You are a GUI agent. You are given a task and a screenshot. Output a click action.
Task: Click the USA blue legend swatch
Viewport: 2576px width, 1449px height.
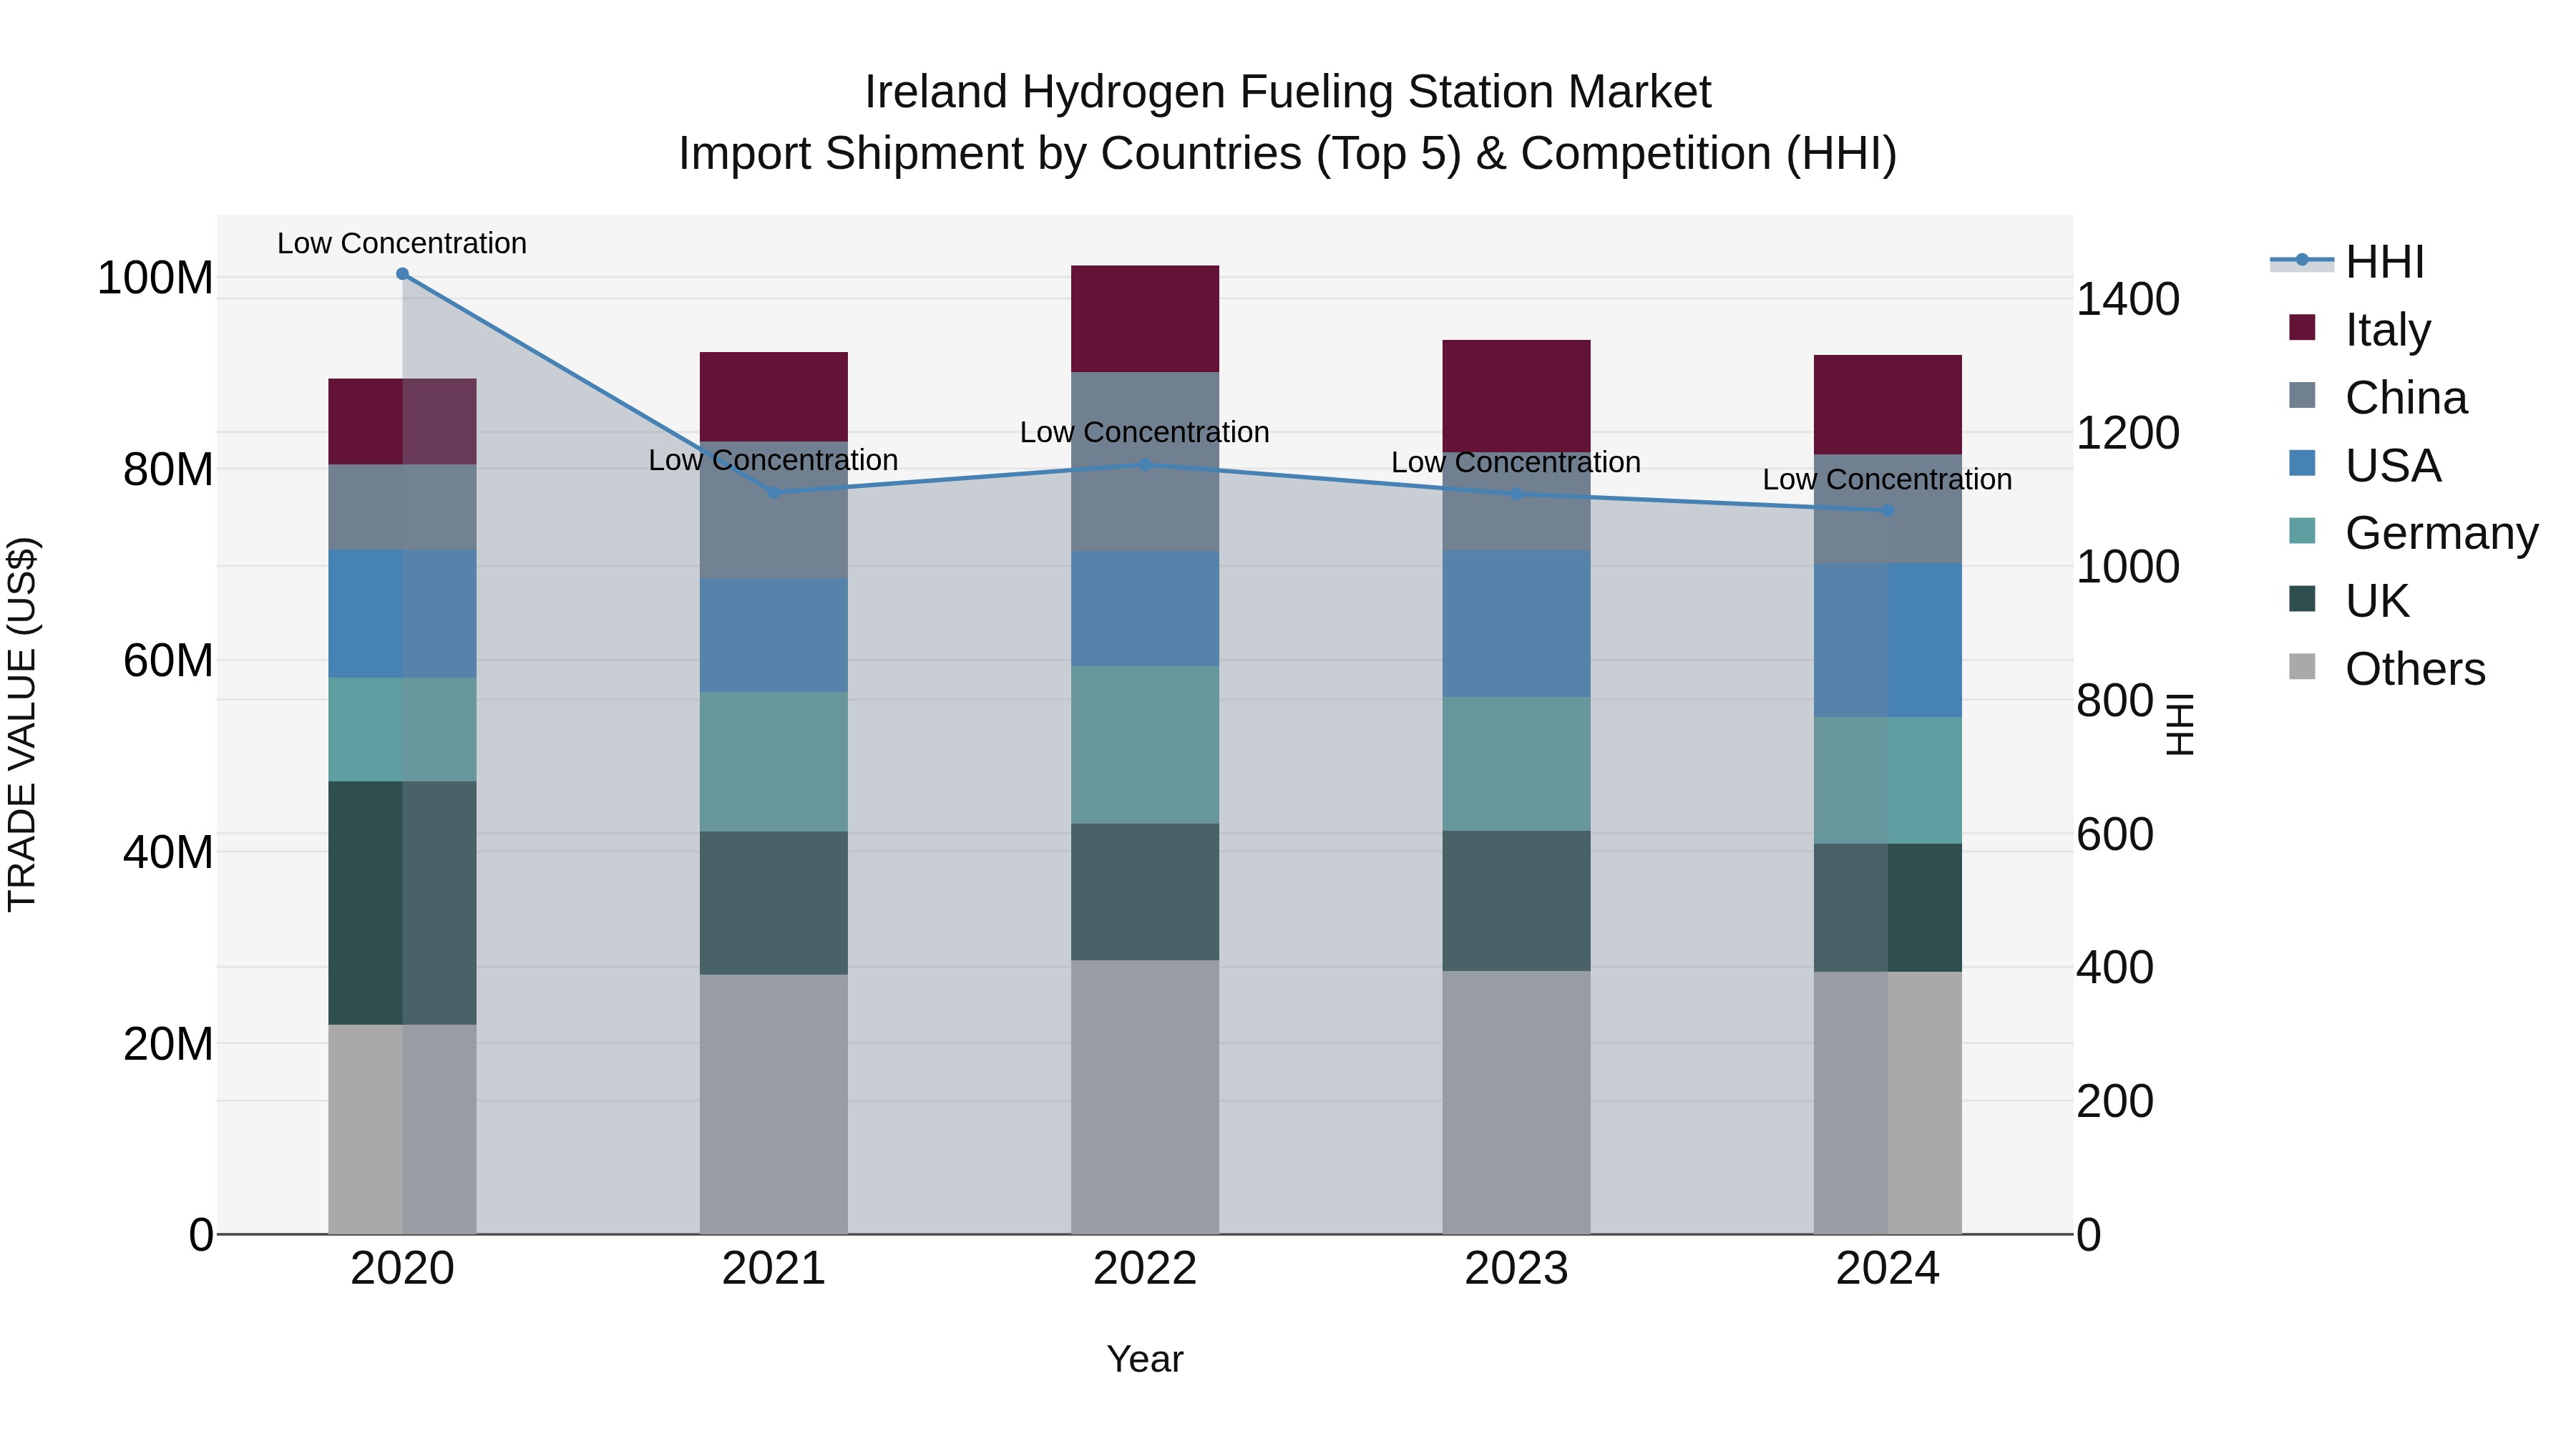pyautogui.click(x=2302, y=463)
